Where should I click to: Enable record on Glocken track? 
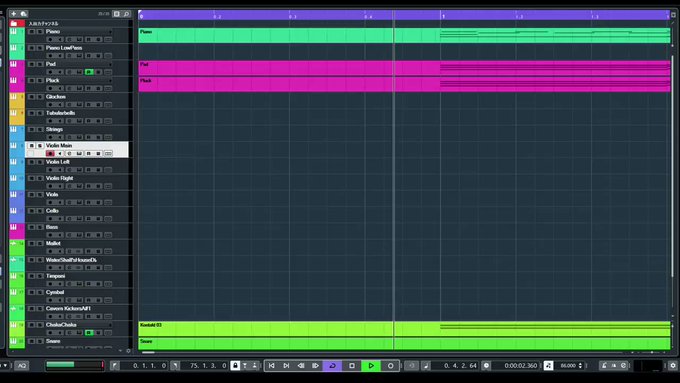point(50,105)
